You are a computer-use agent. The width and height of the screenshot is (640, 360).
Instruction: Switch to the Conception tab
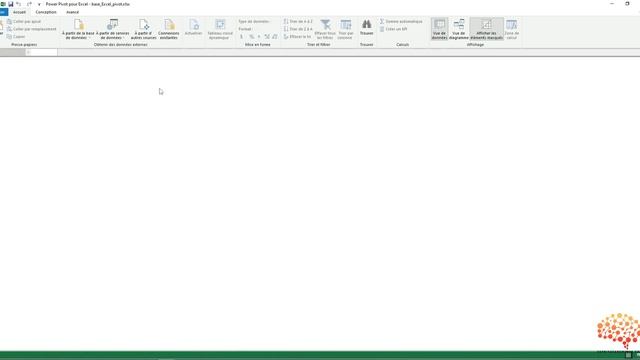point(46,12)
